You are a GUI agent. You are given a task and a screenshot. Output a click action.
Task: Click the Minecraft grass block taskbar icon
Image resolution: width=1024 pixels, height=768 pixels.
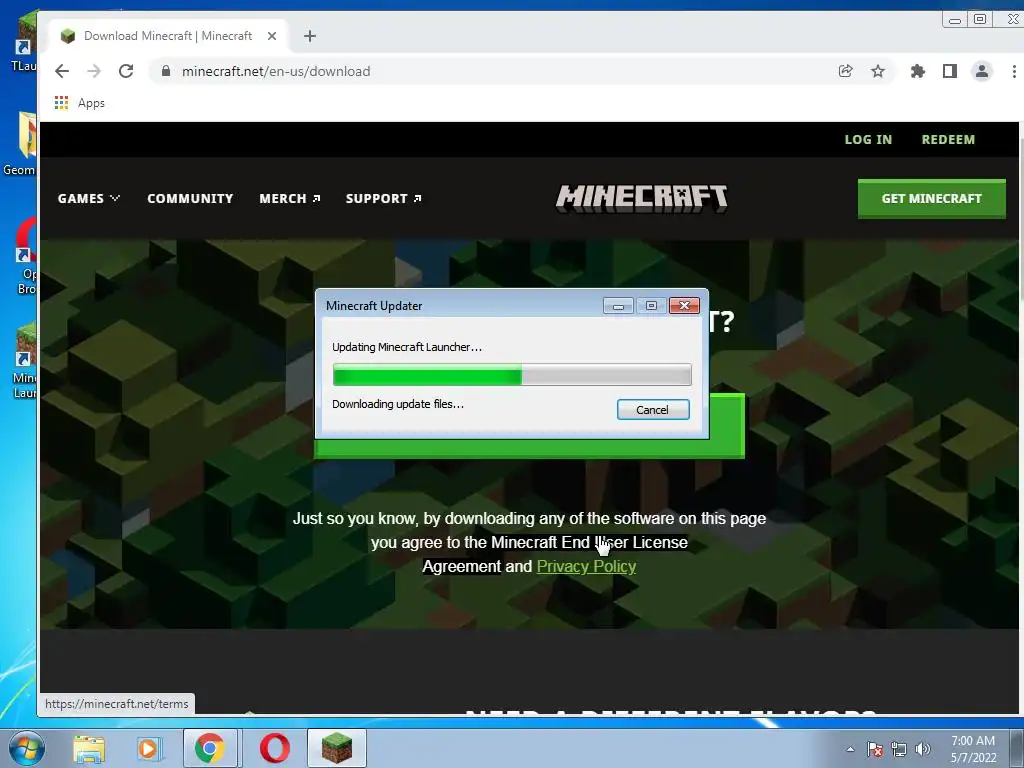click(x=337, y=748)
